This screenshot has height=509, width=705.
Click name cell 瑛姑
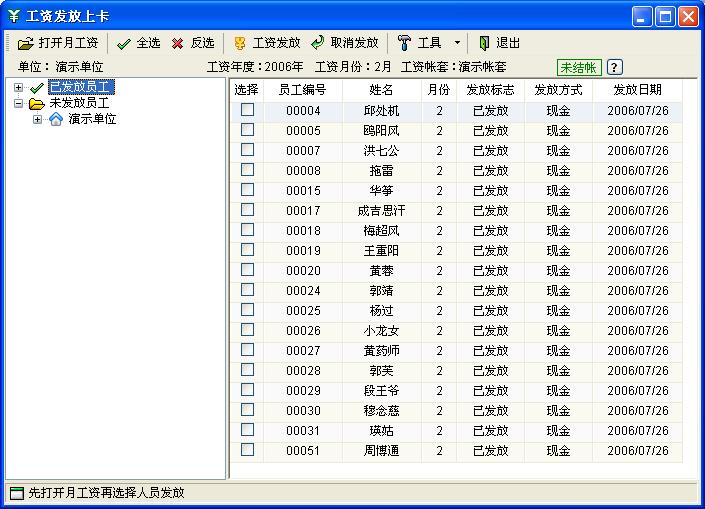coord(381,431)
